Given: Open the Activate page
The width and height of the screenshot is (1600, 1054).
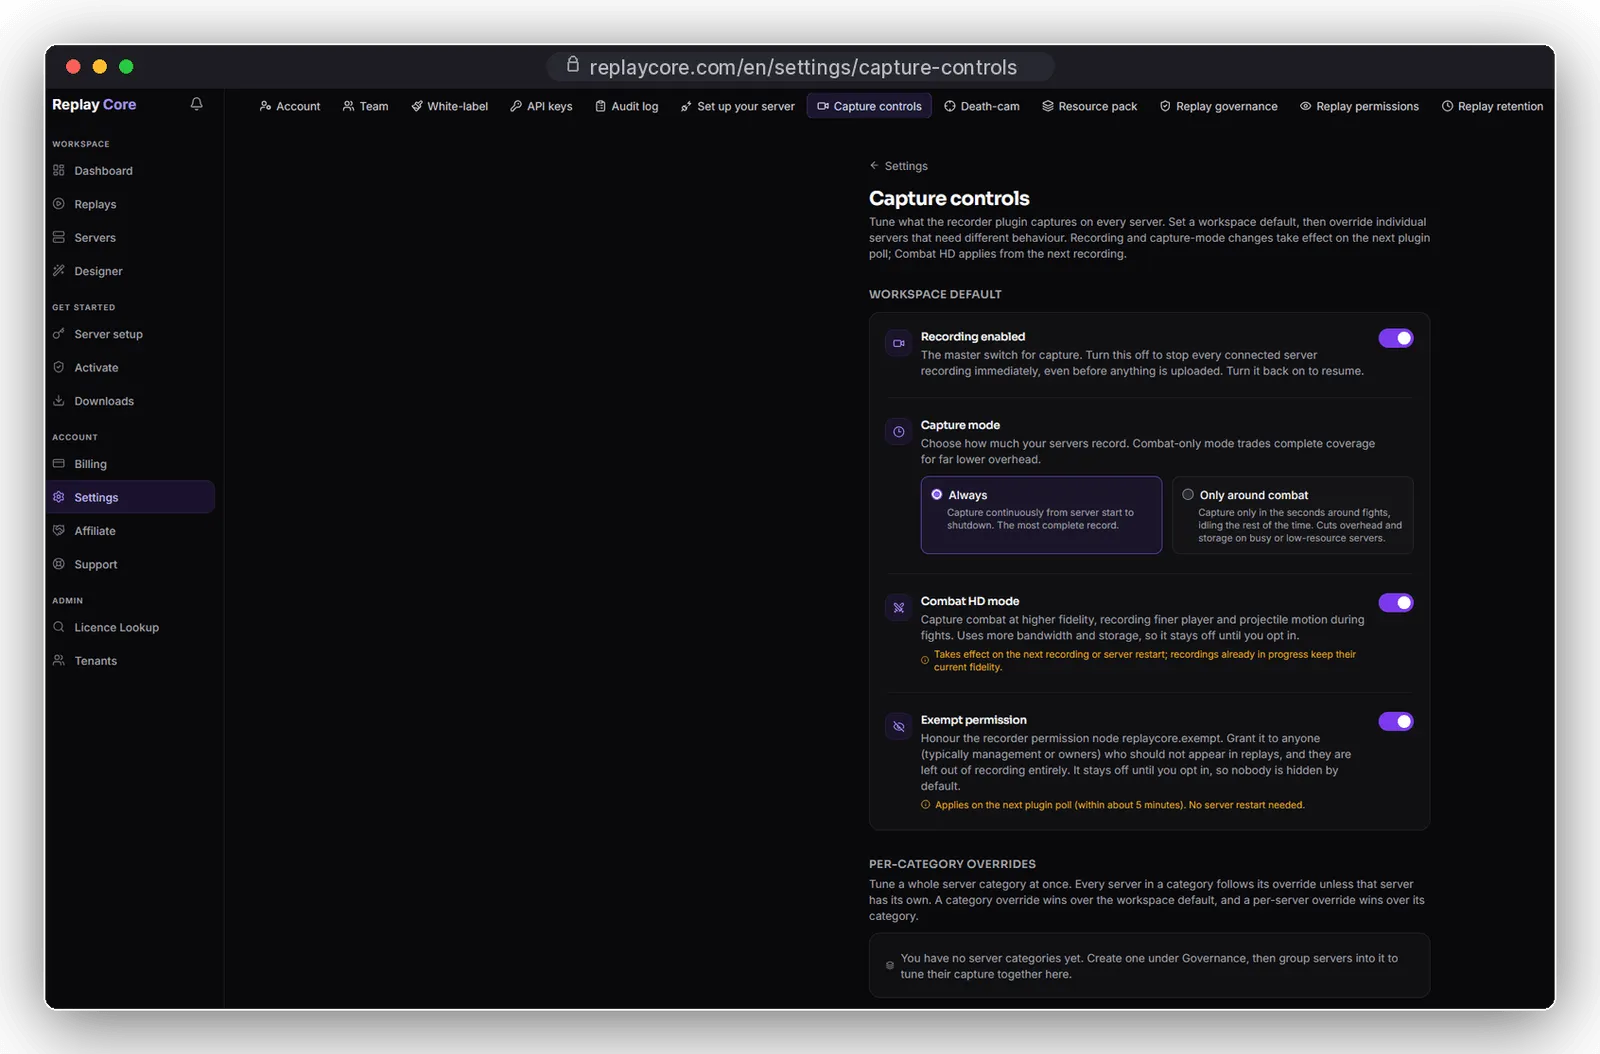Looking at the screenshot, I should [x=130, y=368].
